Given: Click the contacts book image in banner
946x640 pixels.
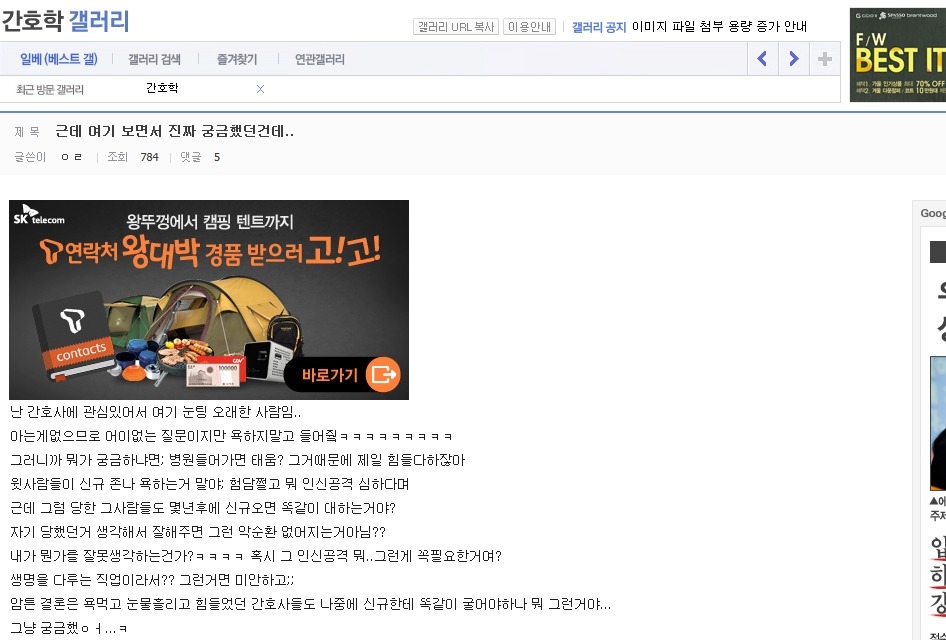Looking at the screenshot, I should [x=72, y=335].
